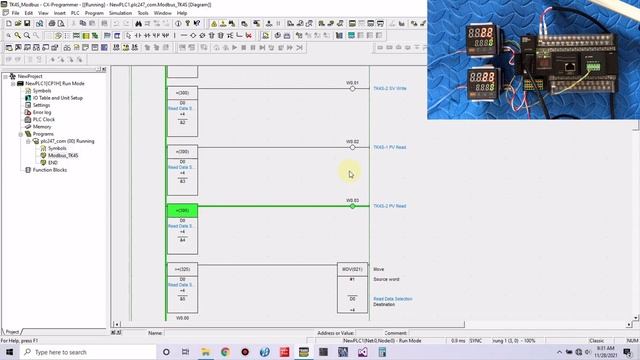Screen dimensions: 640x360
Task: Open the File menu
Action: click(x=16, y=13)
